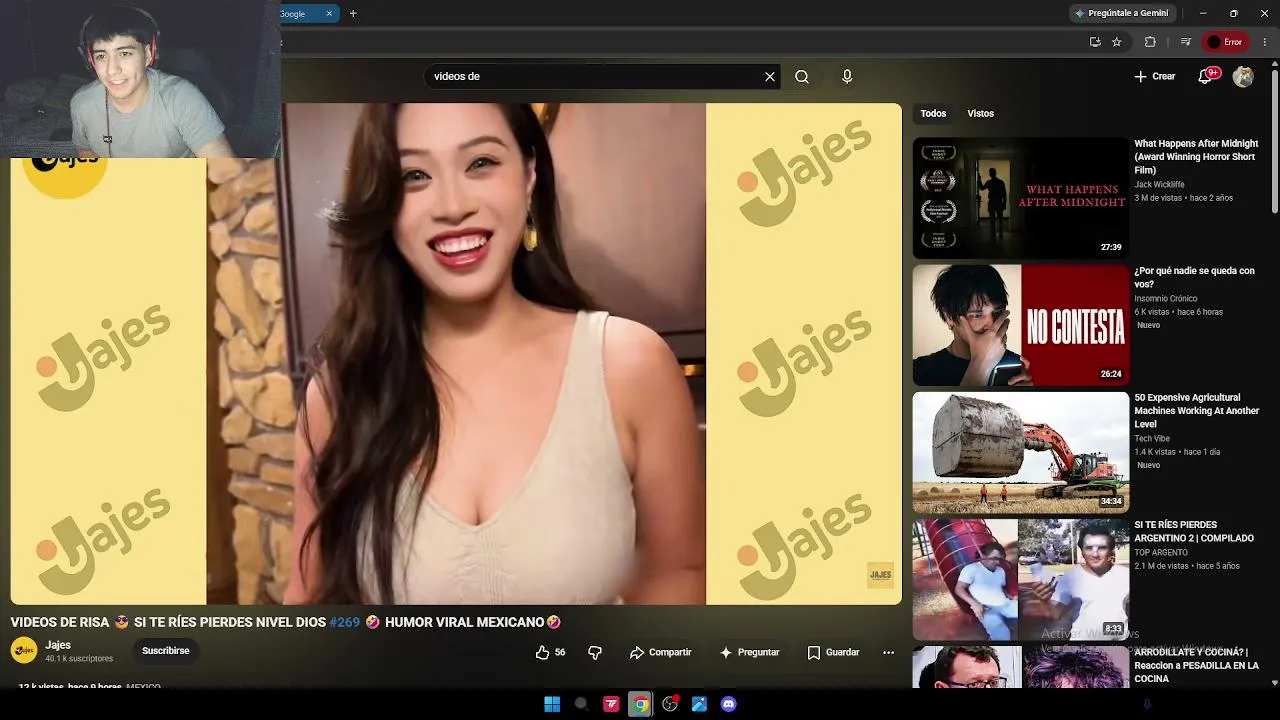Open the YouTube account avatar menu
The height and width of the screenshot is (720, 1280).
[x=1243, y=77]
